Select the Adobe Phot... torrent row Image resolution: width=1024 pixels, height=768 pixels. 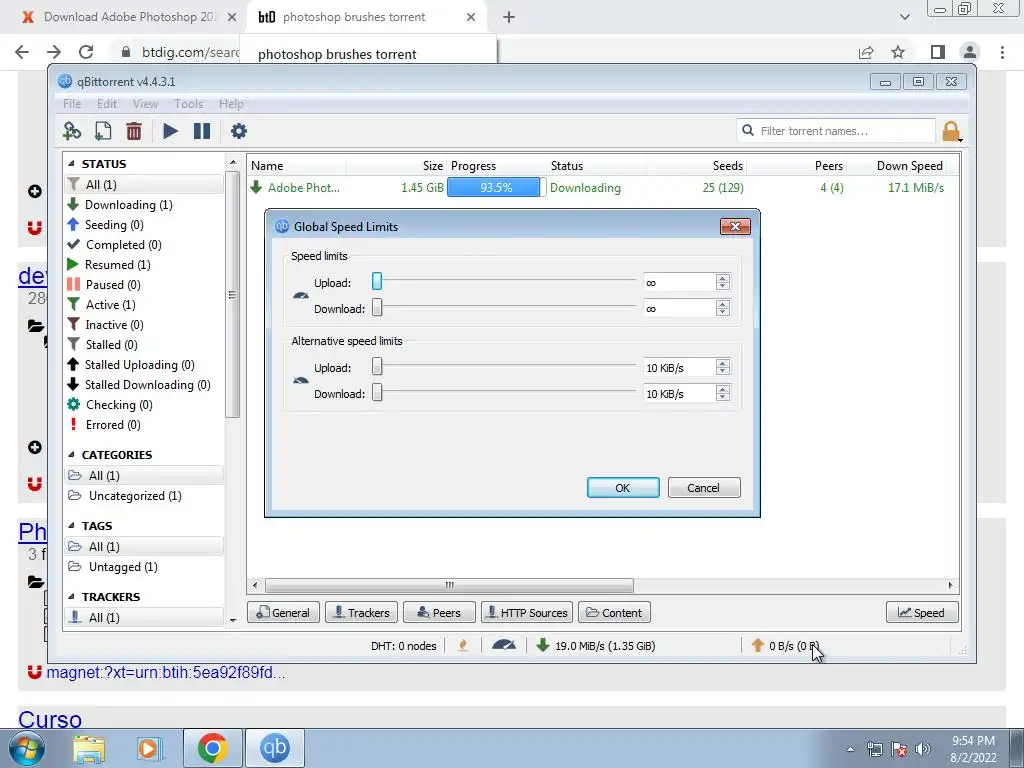click(602, 188)
